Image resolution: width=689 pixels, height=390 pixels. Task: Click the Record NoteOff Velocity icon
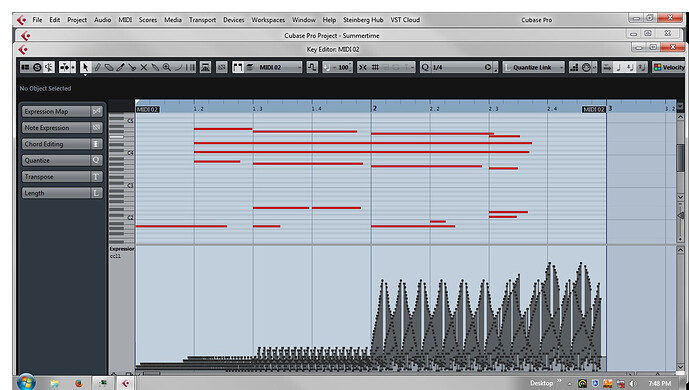click(x=642, y=67)
